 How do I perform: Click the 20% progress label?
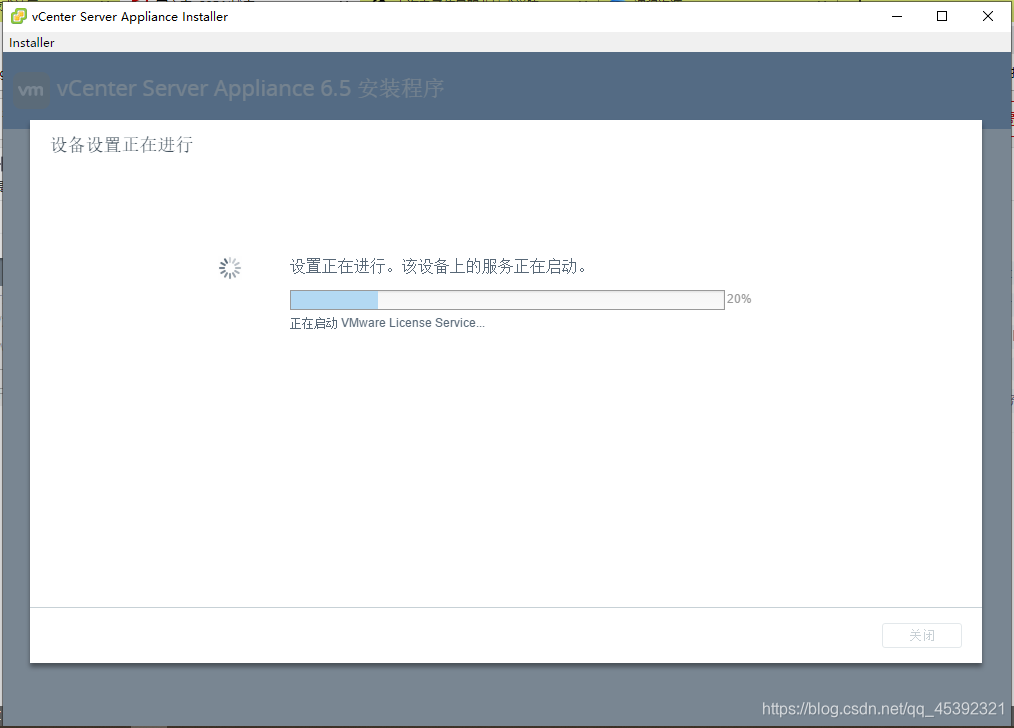coord(739,299)
